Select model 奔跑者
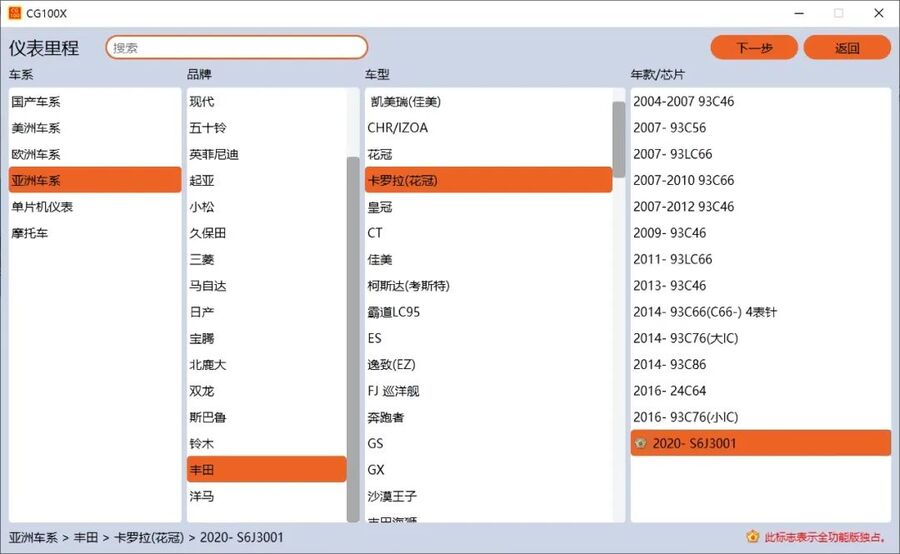This screenshot has height=554, width=900. (x=488, y=417)
